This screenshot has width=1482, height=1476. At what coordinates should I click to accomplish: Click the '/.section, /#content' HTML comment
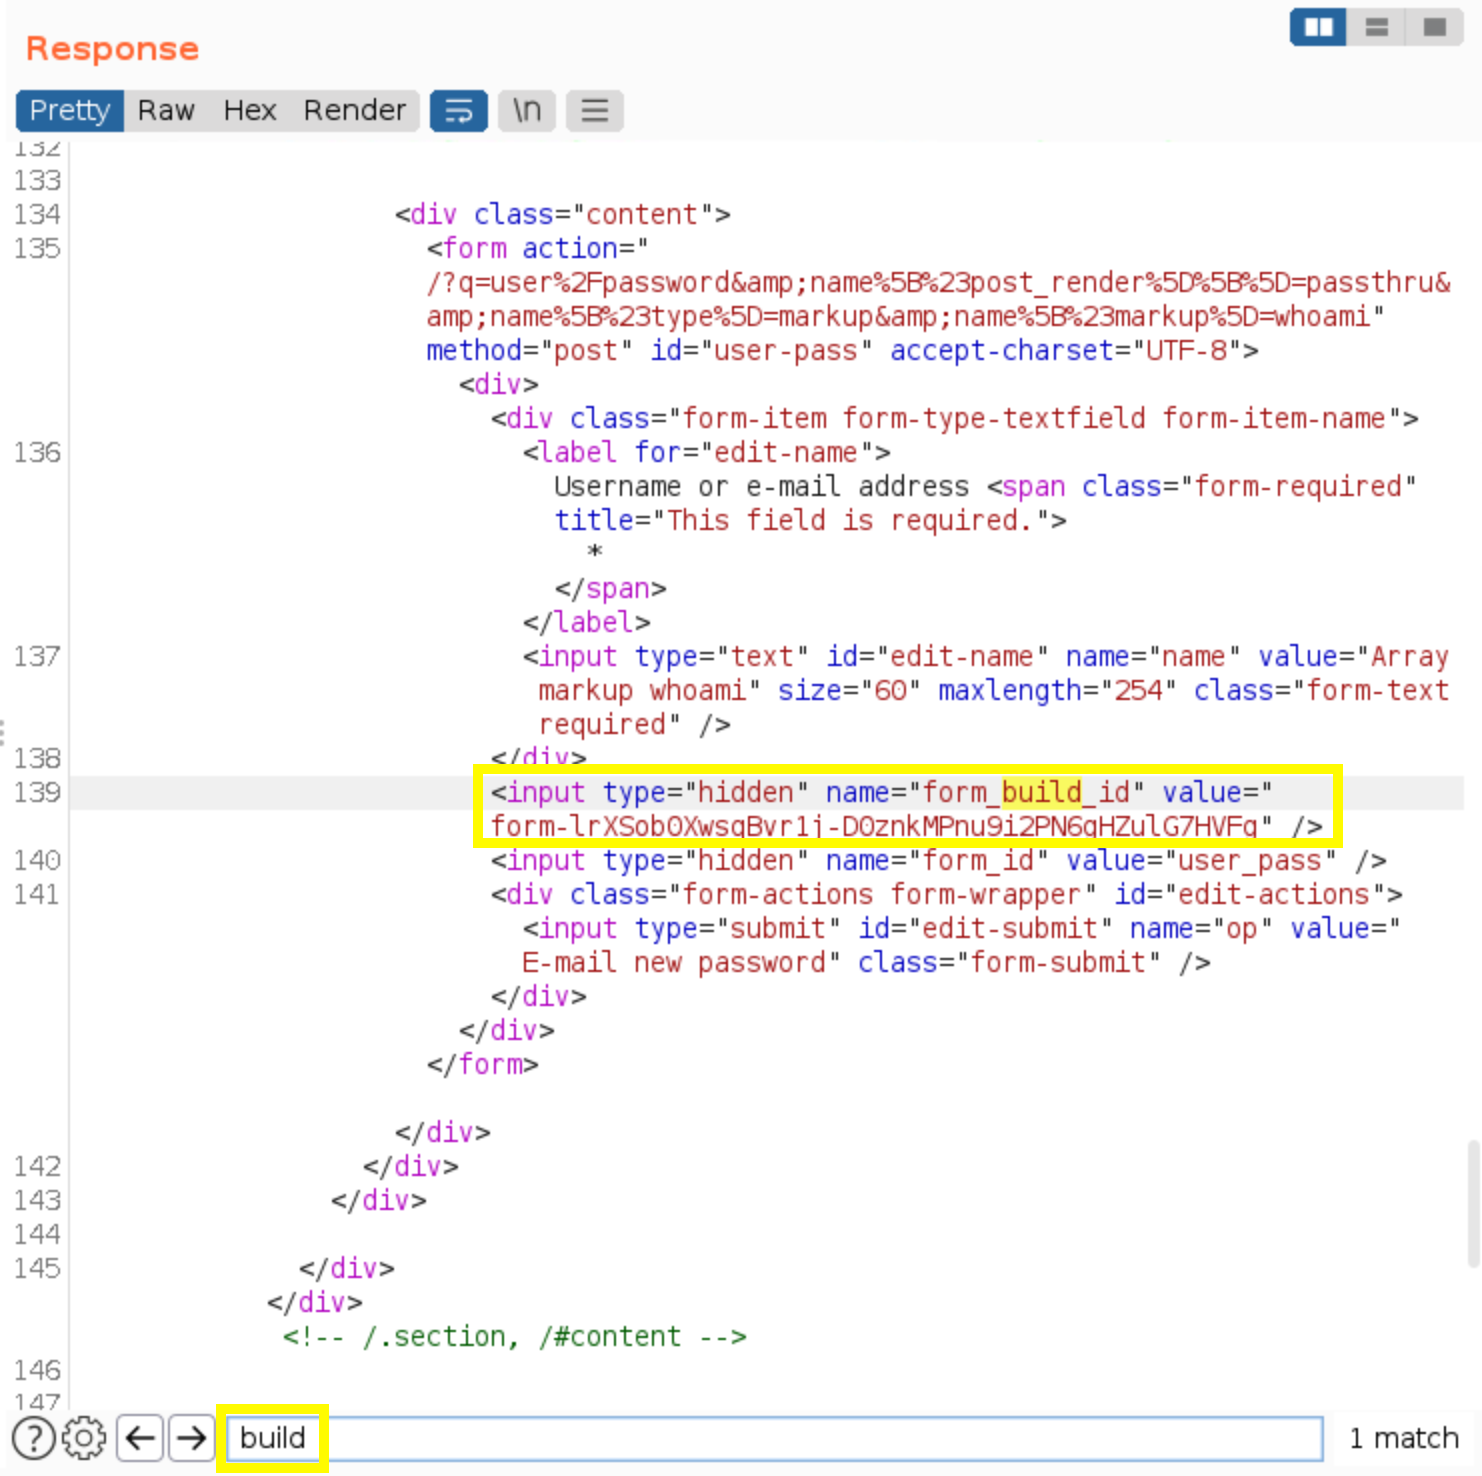[x=514, y=1336]
